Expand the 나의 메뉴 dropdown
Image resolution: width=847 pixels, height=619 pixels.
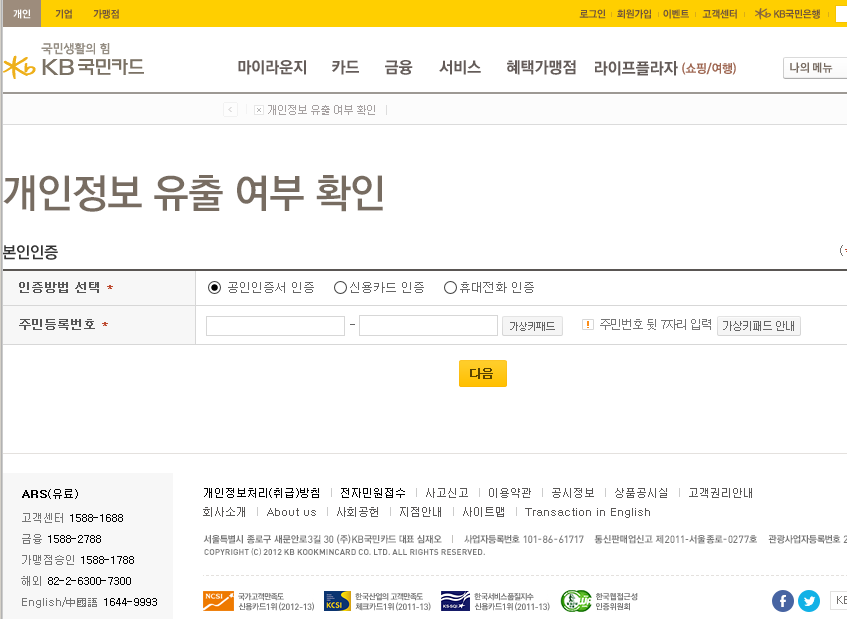tap(814, 68)
